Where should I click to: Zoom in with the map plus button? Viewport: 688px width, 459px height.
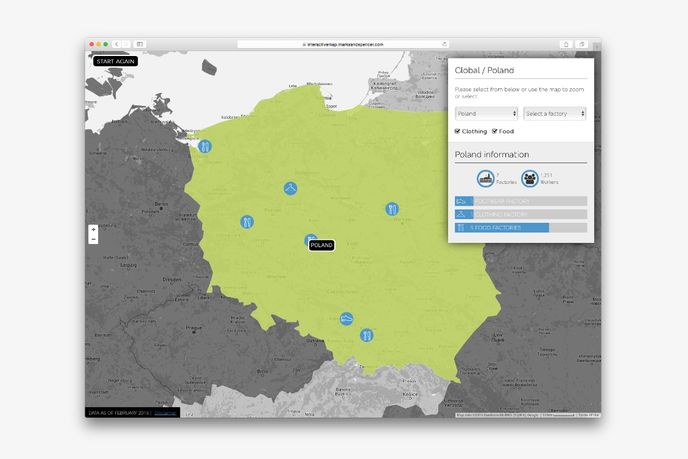pos(93,229)
